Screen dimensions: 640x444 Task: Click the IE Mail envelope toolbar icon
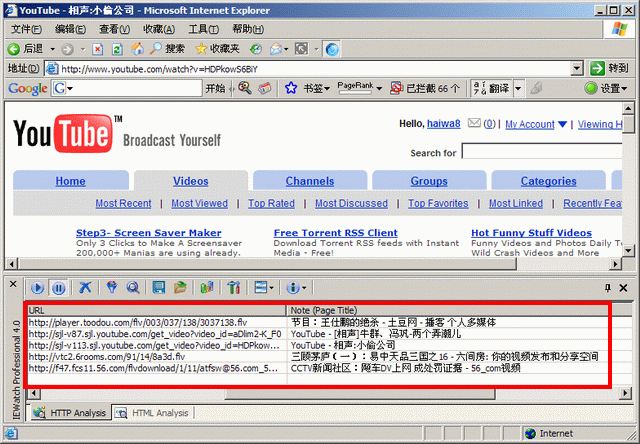[276, 49]
